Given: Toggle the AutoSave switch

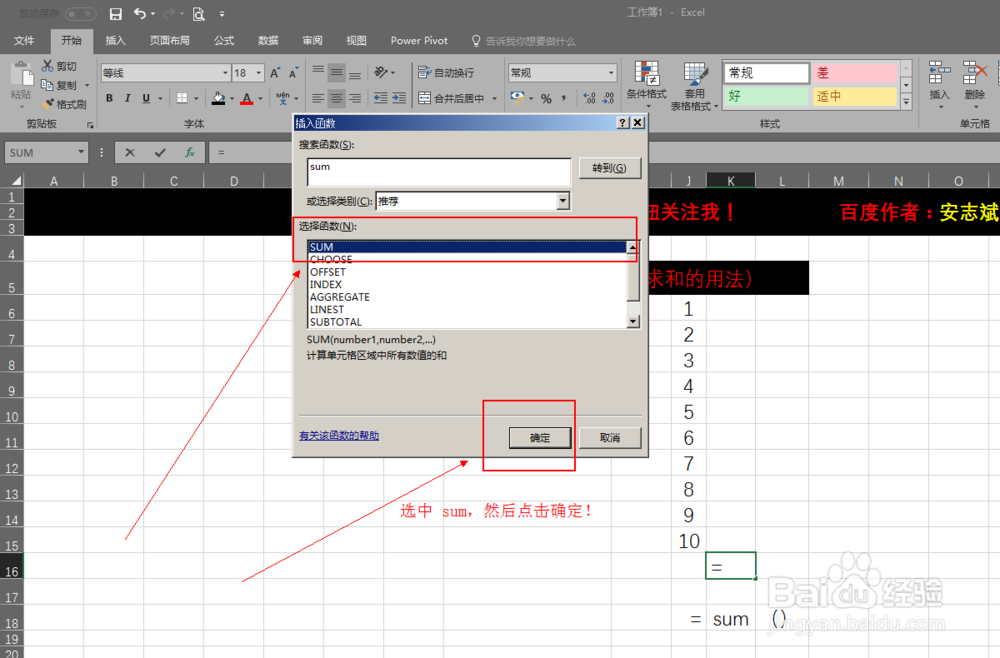Looking at the screenshot, I should [x=81, y=13].
